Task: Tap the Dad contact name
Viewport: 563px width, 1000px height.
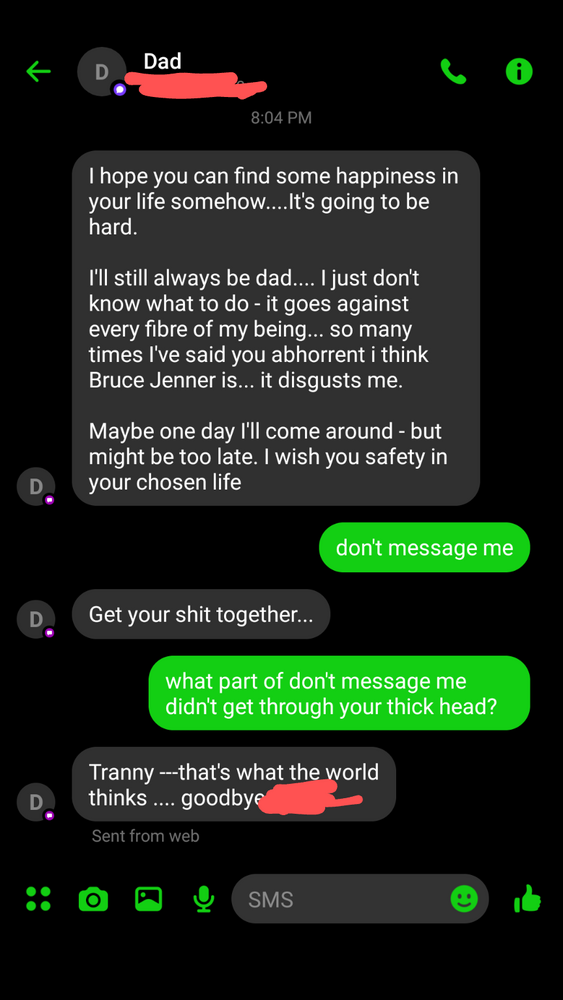Action: point(163,61)
